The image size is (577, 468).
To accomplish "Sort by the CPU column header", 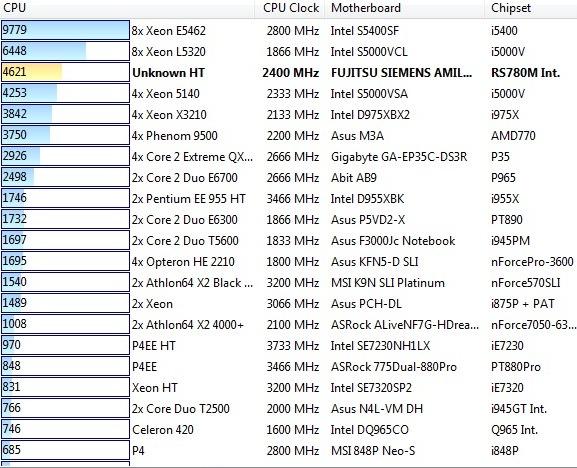I will [127, 8].
